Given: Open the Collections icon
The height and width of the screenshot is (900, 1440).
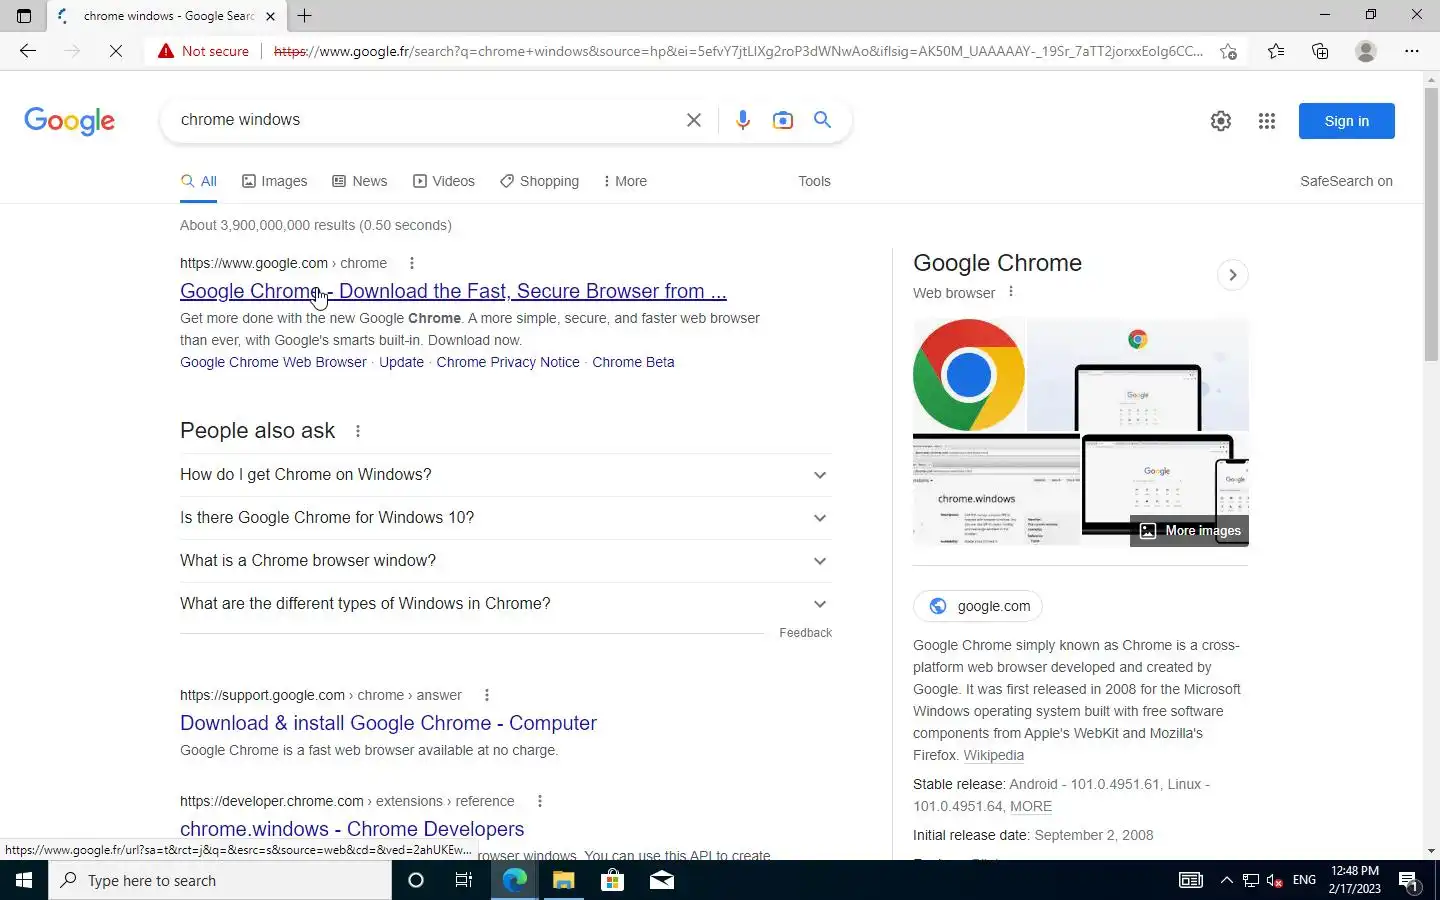Looking at the screenshot, I should tap(1320, 51).
